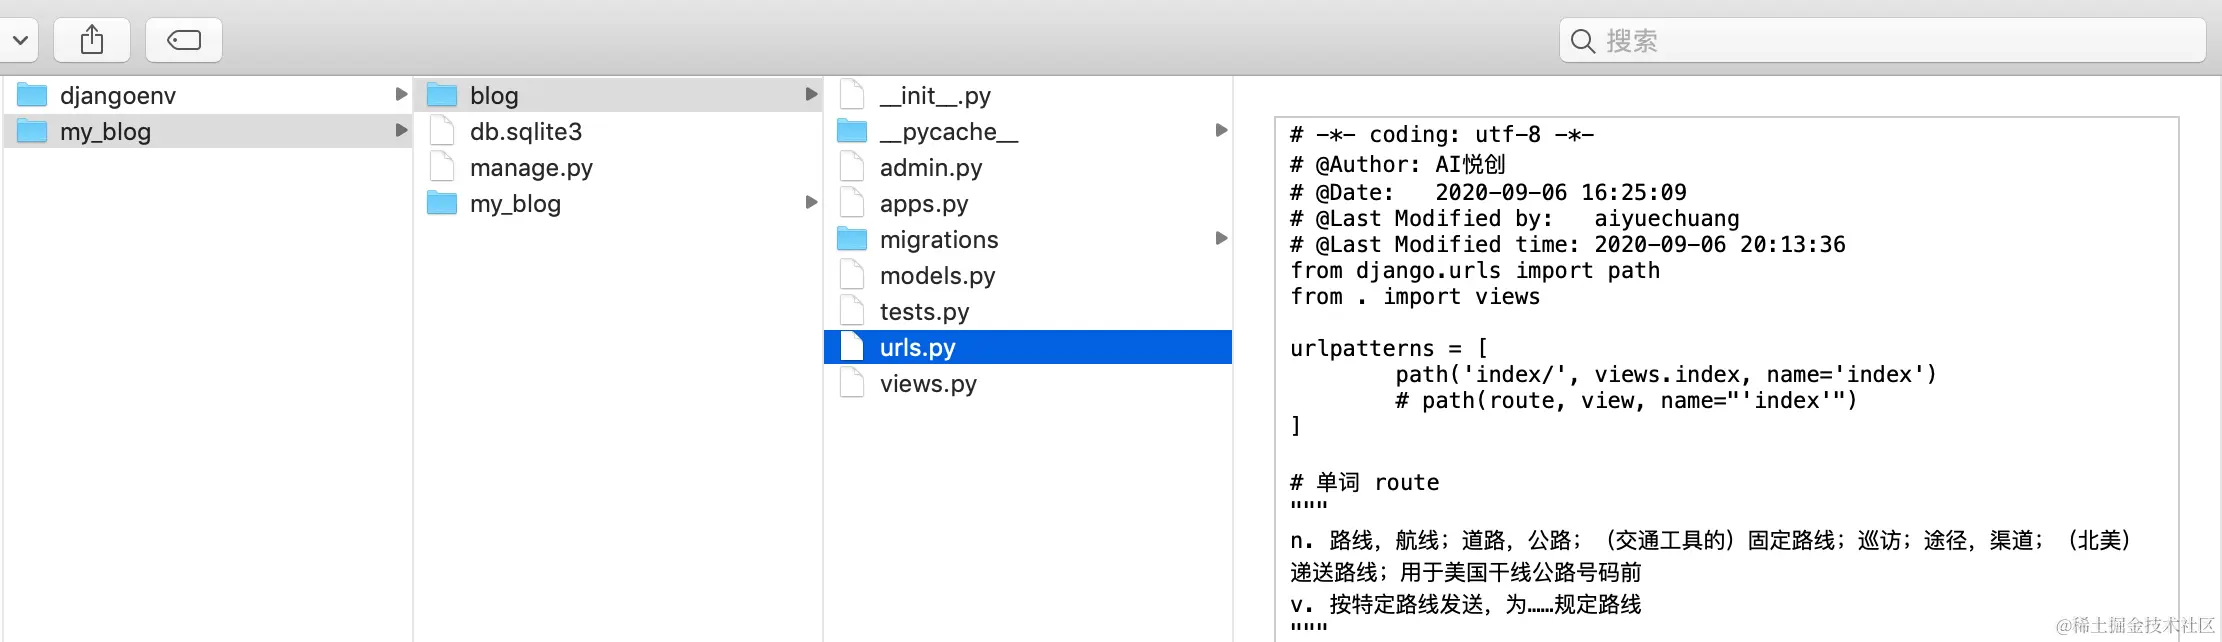2222x642 pixels.
Task: Select the tests.py file icon
Action: [x=852, y=311]
